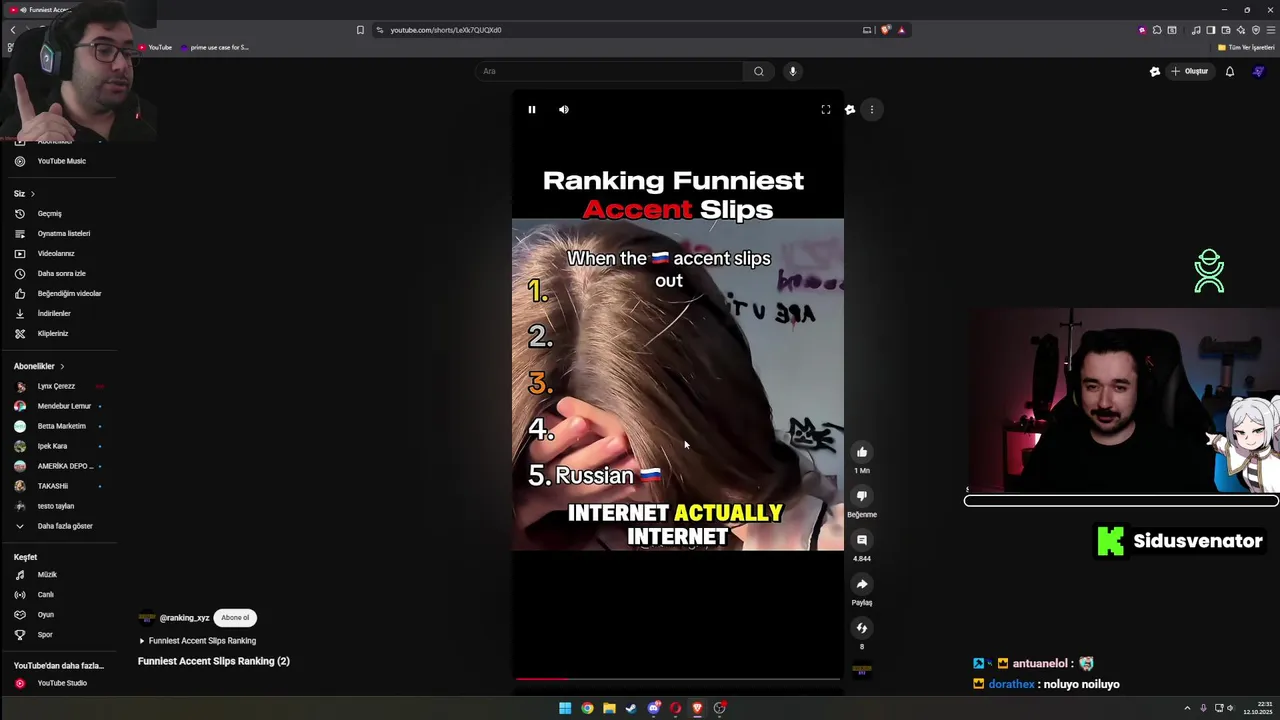The width and height of the screenshot is (1280, 720).
Task: Open Brave Wallet icon in toolbar
Action: (x=1226, y=30)
